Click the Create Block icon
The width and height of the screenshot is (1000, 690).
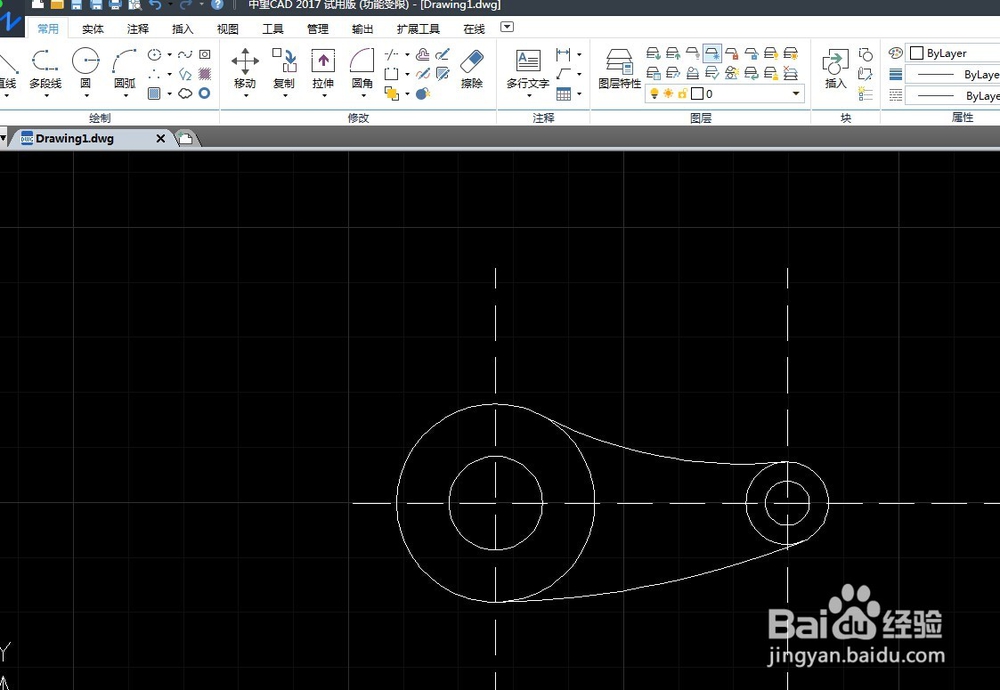[x=865, y=54]
